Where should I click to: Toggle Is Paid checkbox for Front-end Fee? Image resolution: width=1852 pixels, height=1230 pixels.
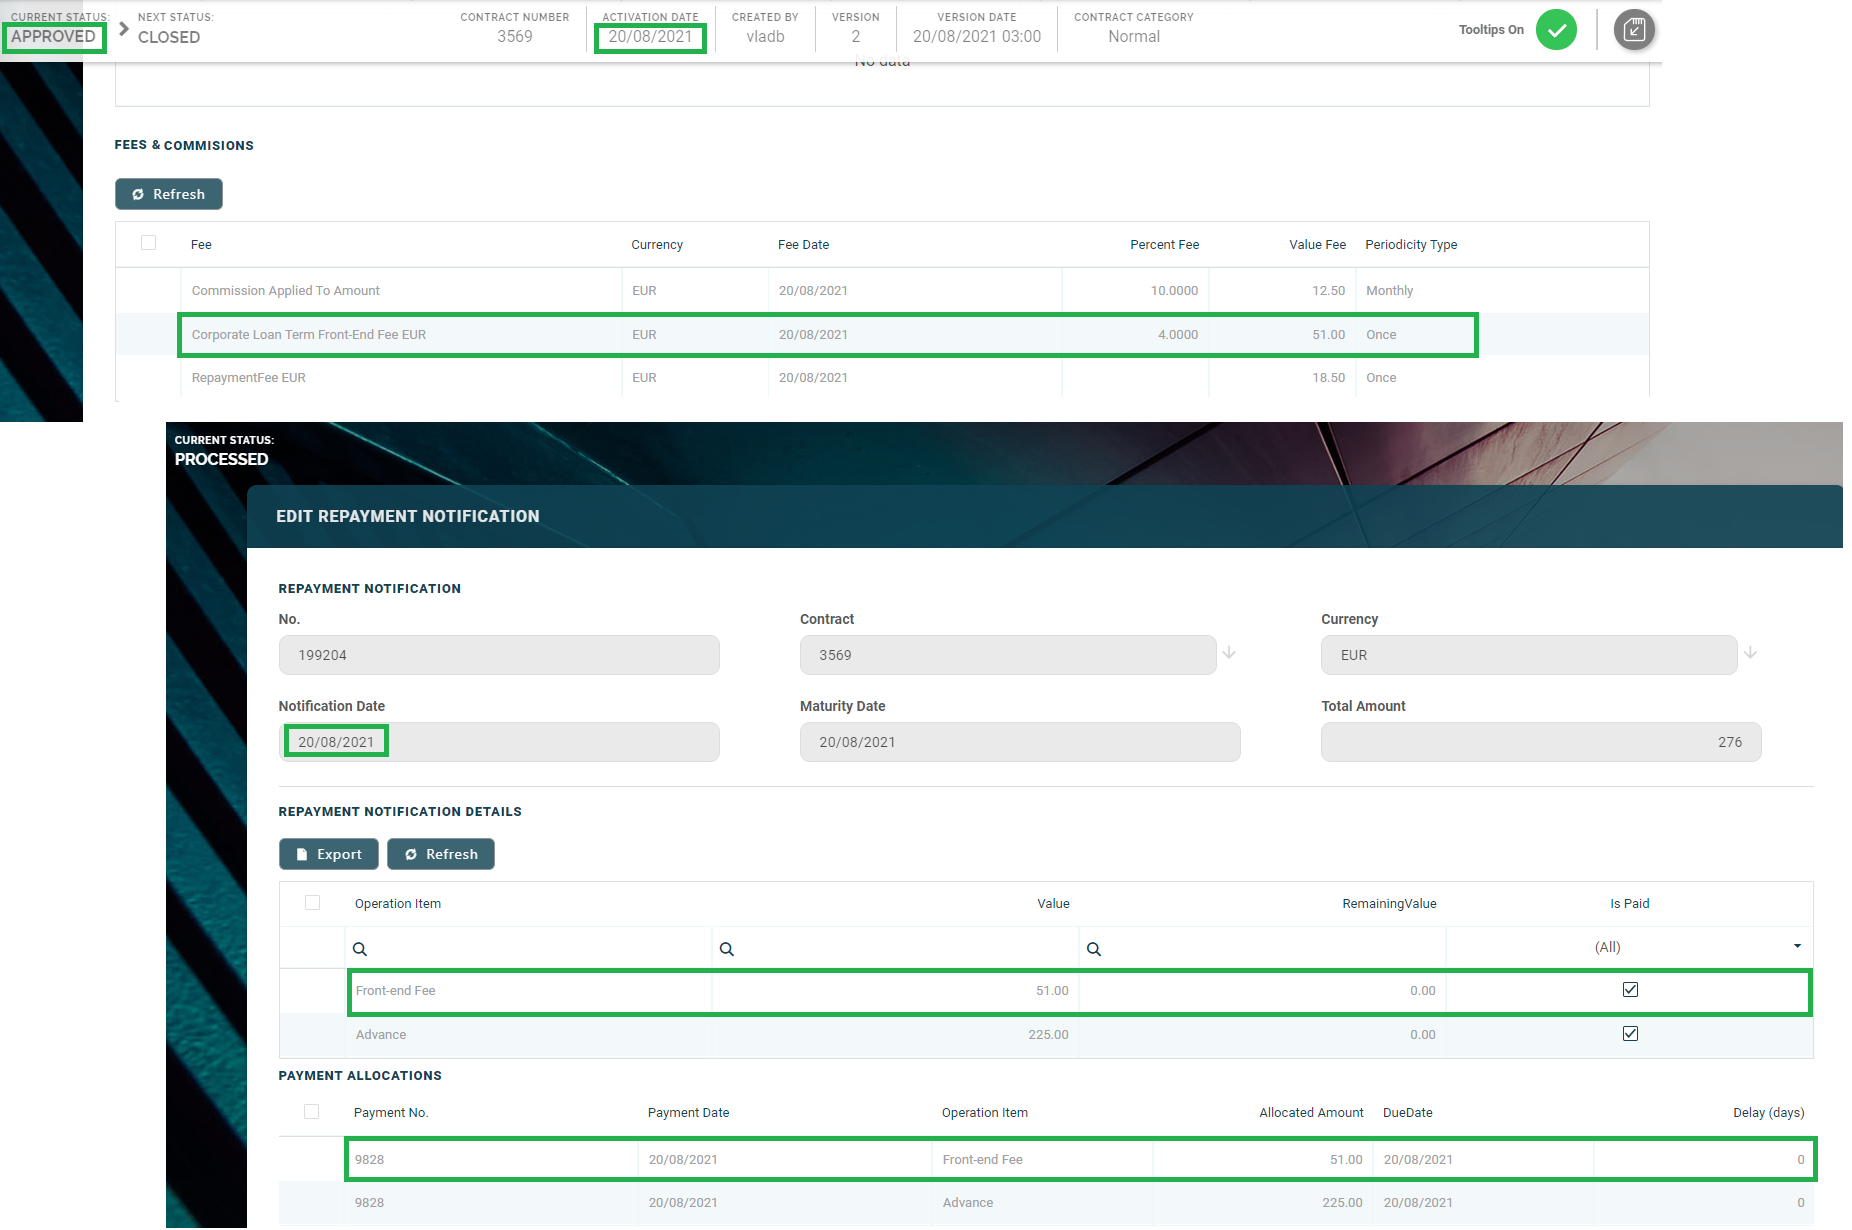[1630, 990]
